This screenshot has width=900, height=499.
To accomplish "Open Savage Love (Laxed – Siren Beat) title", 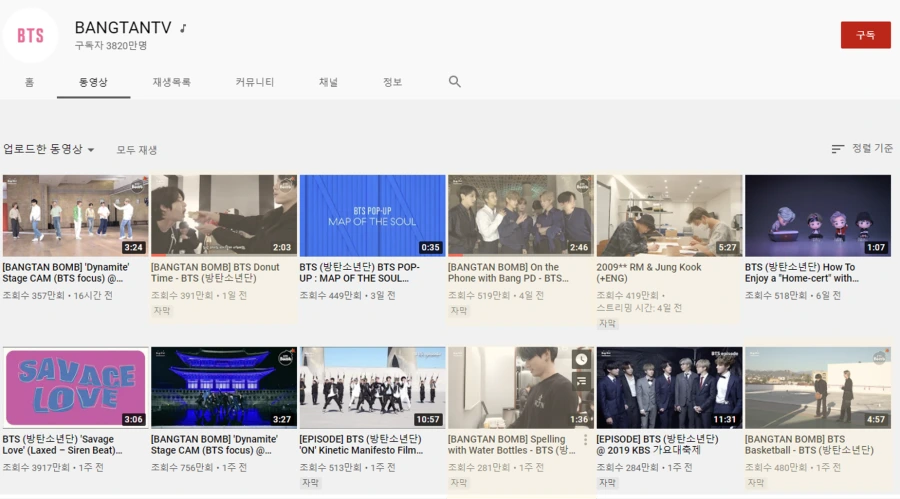I will pos(62,444).
